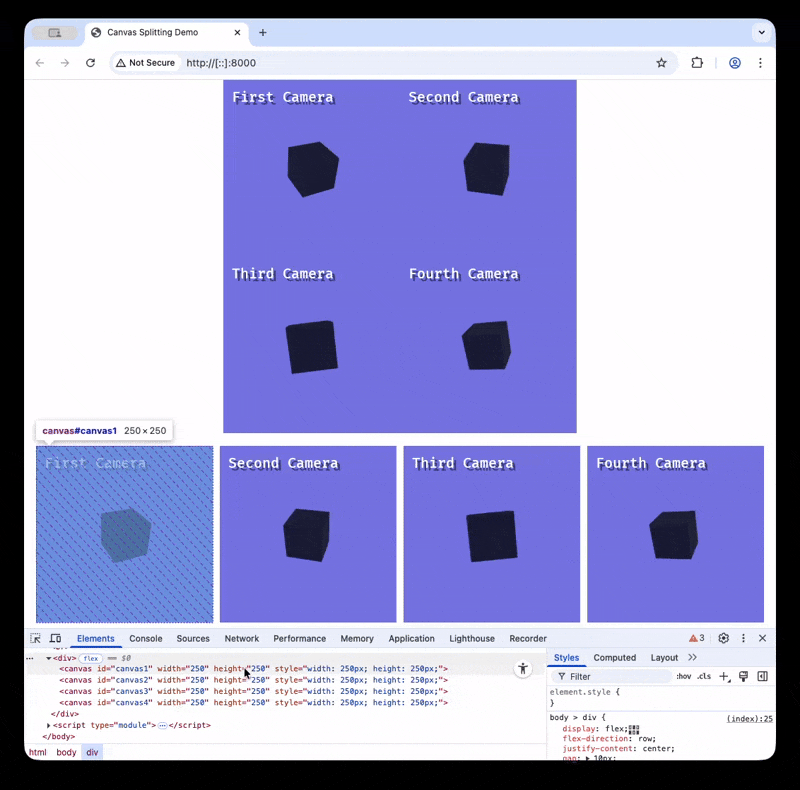Open the Network panel tab
The image size is (800, 790).
(x=241, y=638)
